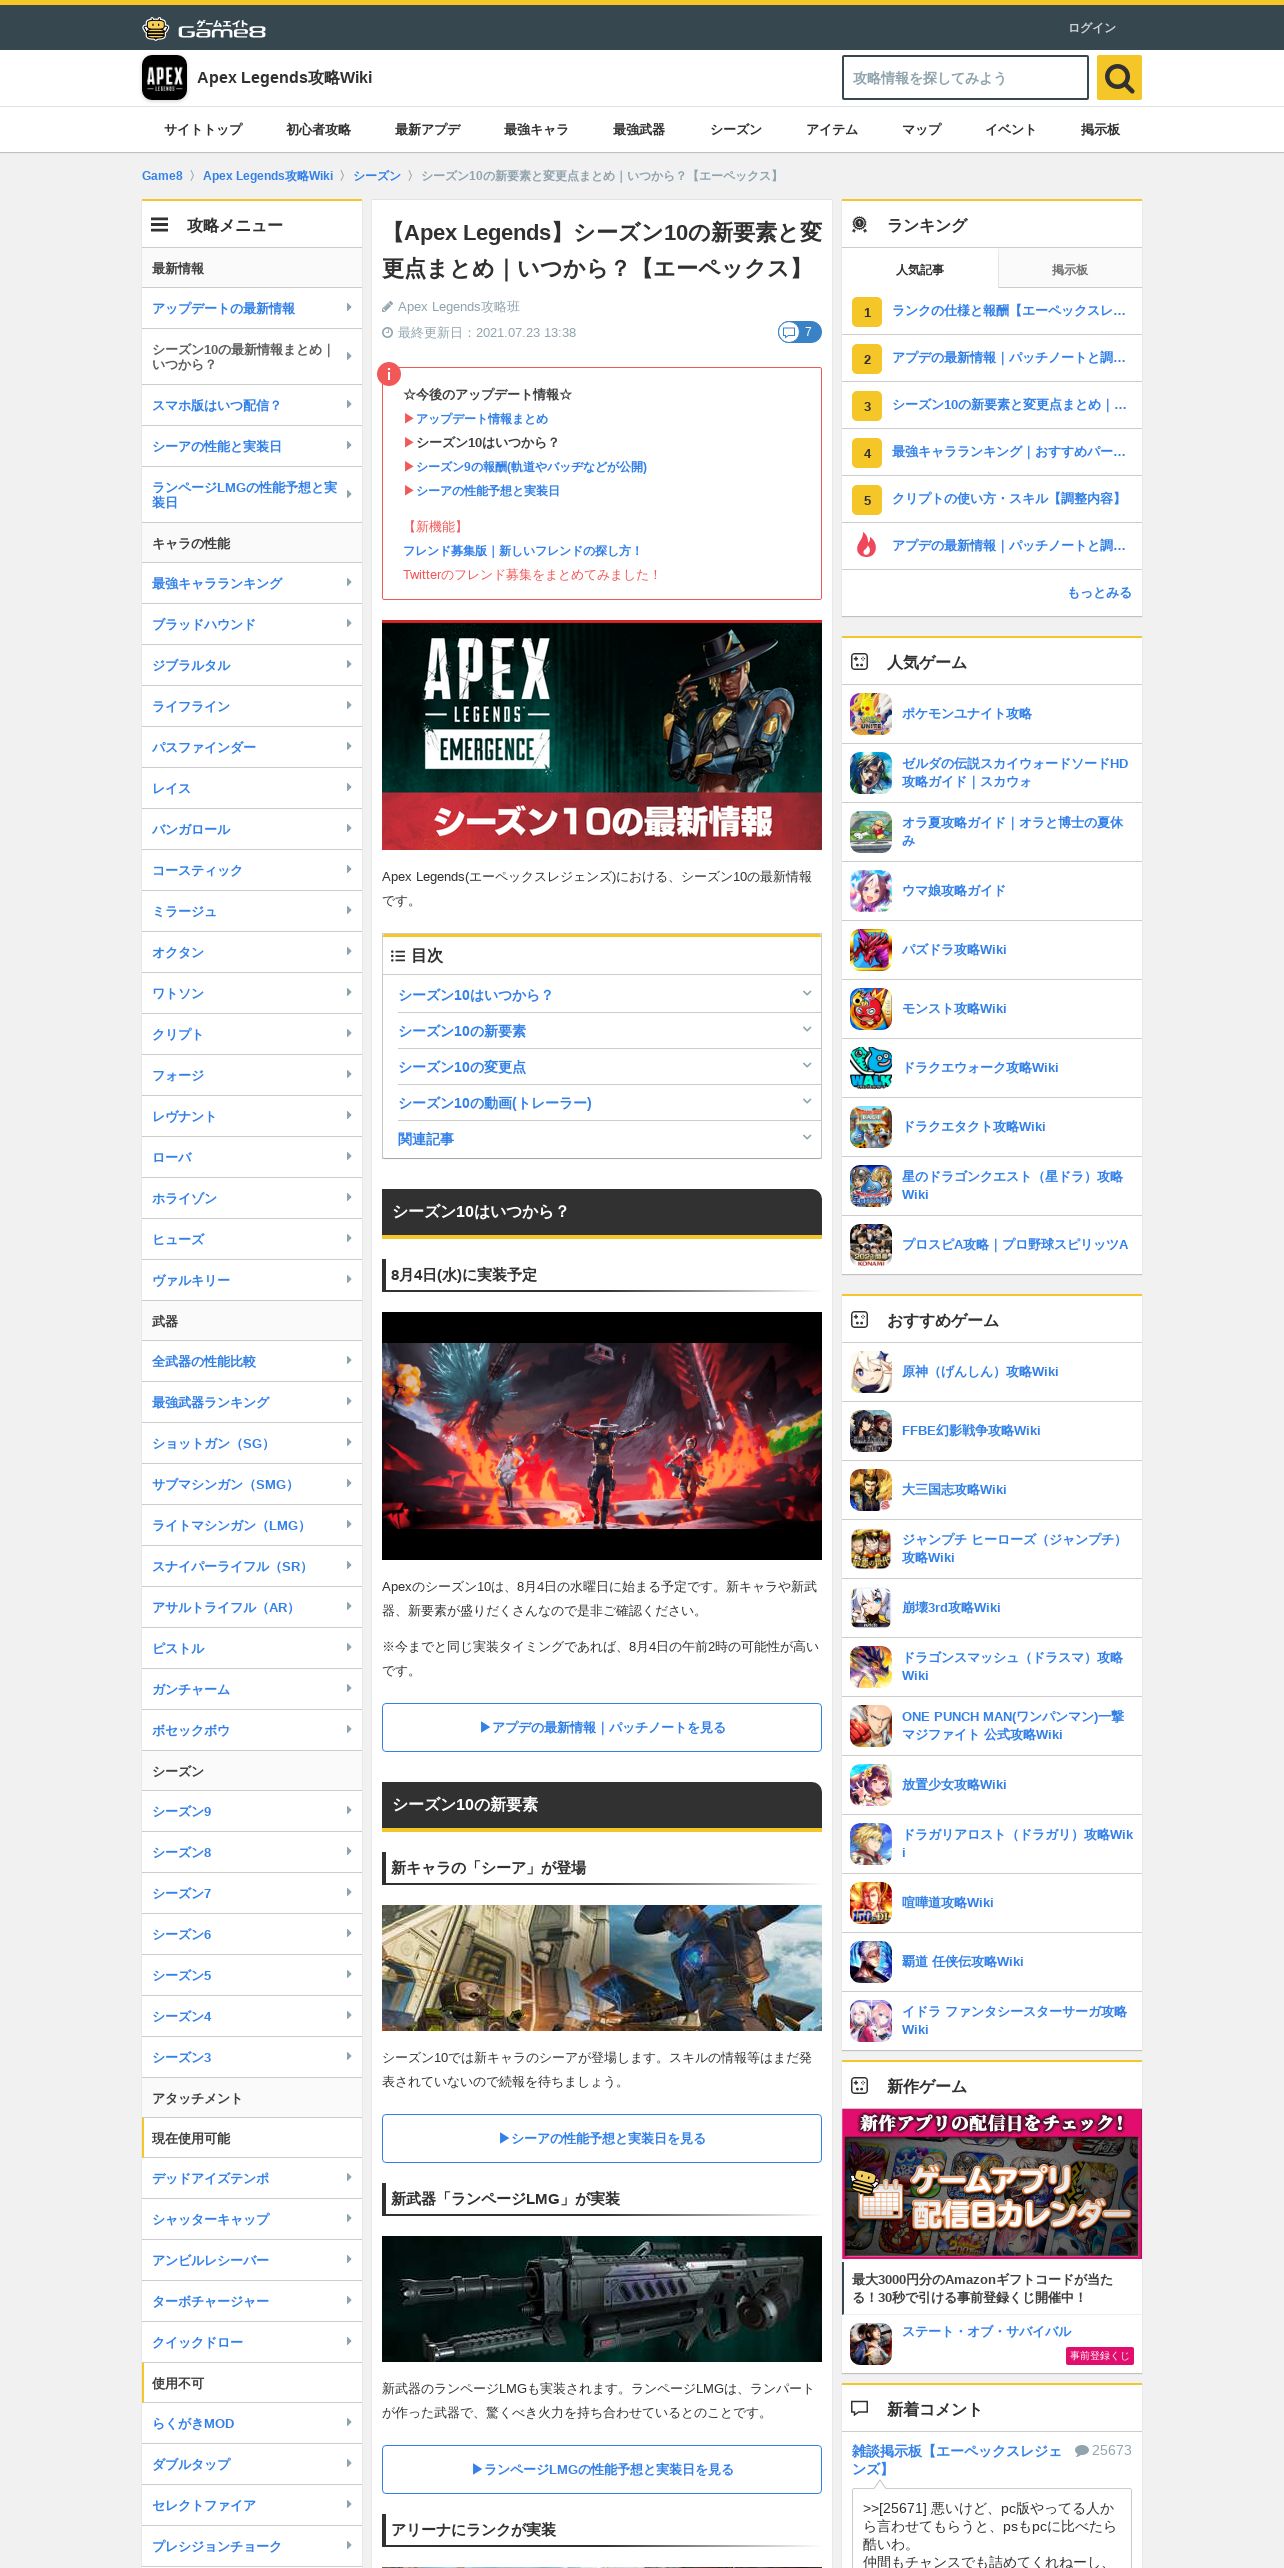Click the FFBE幻影戦争攻略Wiki game icon
The width and height of the screenshot is (1284, 2568).
(x=871, y=1431)
